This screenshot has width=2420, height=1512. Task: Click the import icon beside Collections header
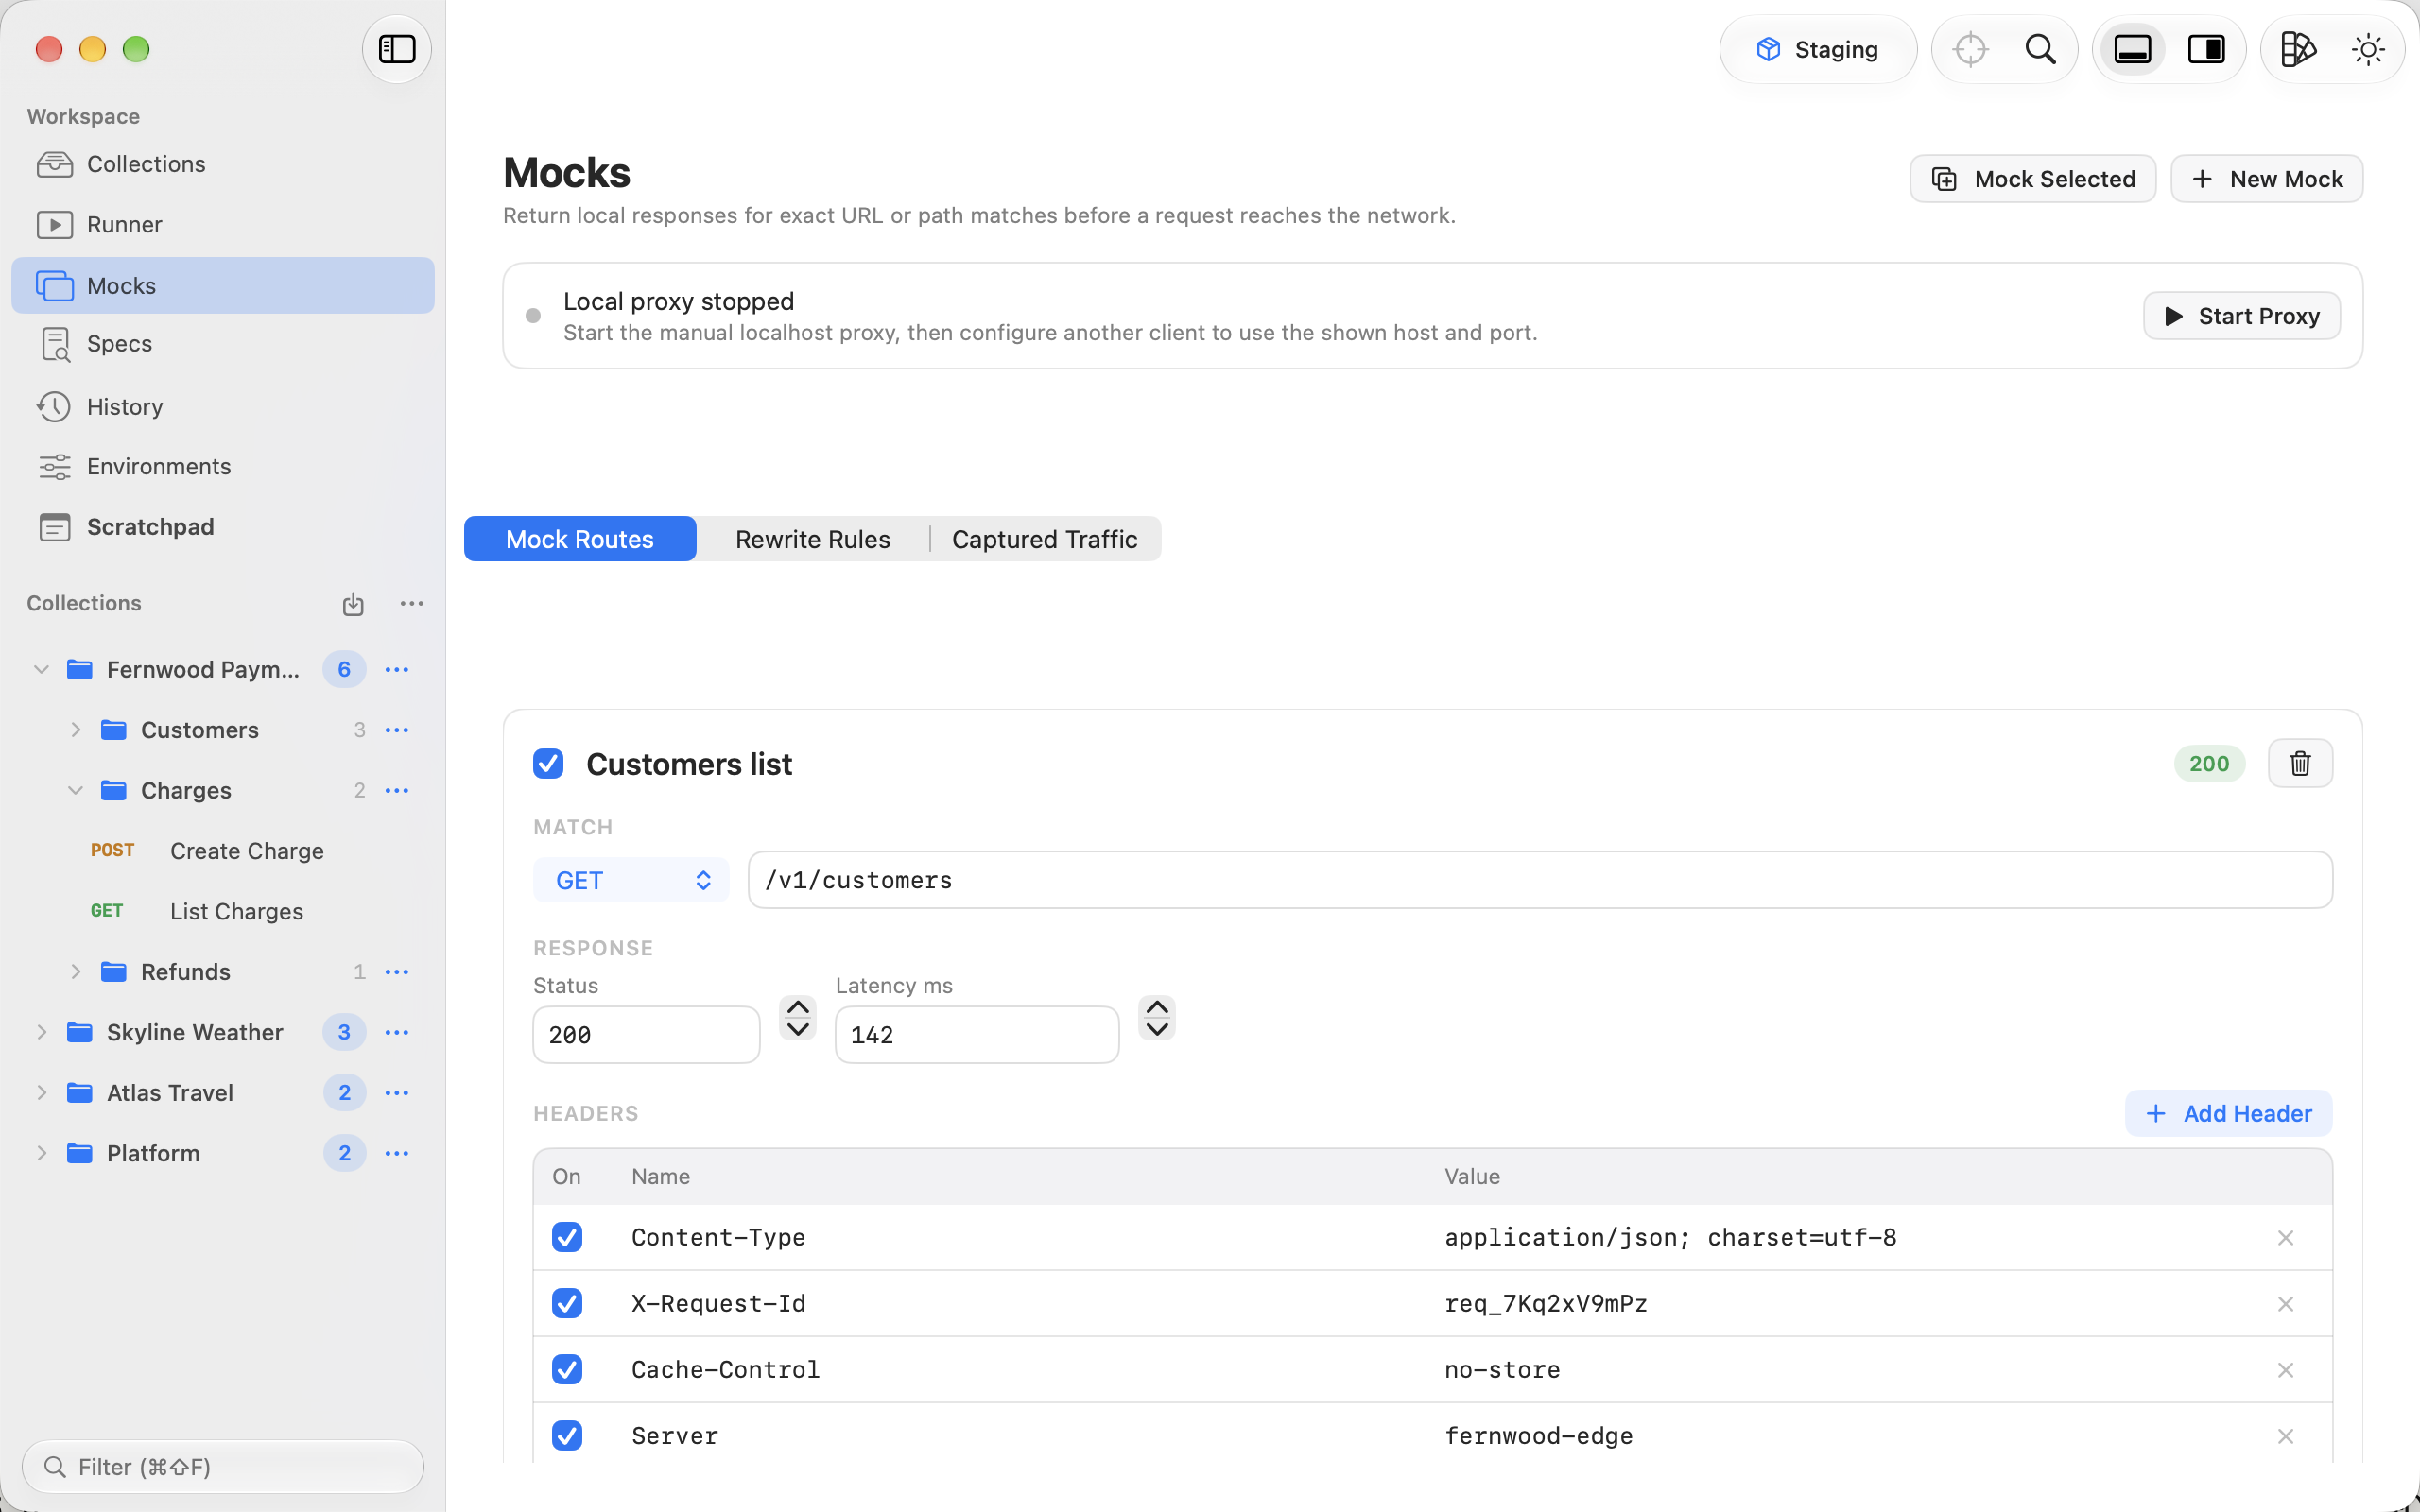pos(353,603)
